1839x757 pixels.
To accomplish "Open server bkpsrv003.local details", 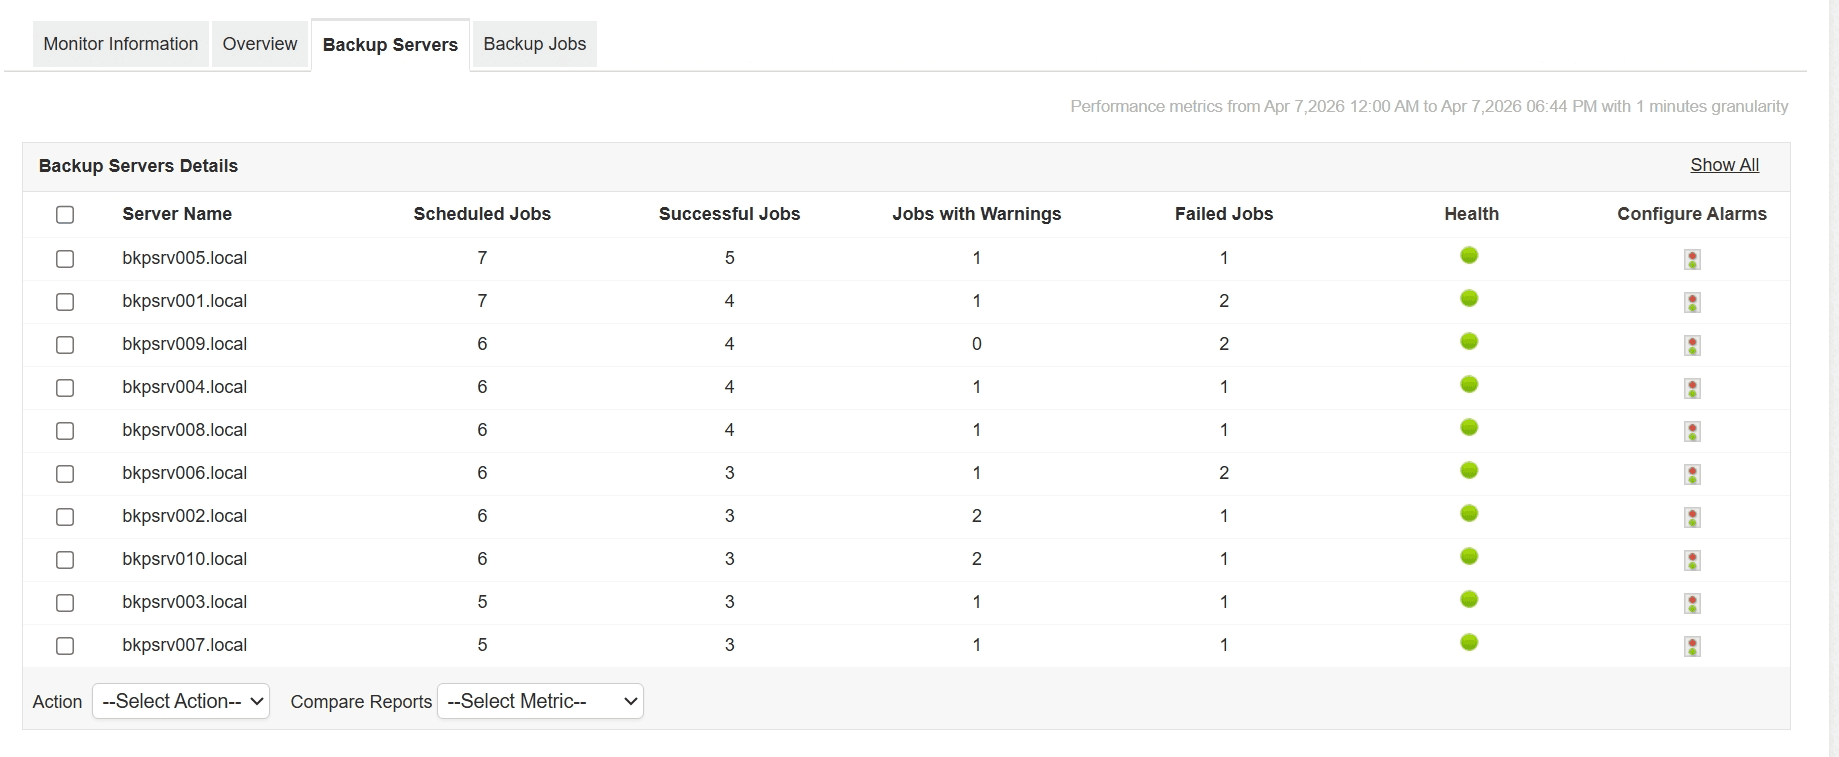I will pos(185,602).
